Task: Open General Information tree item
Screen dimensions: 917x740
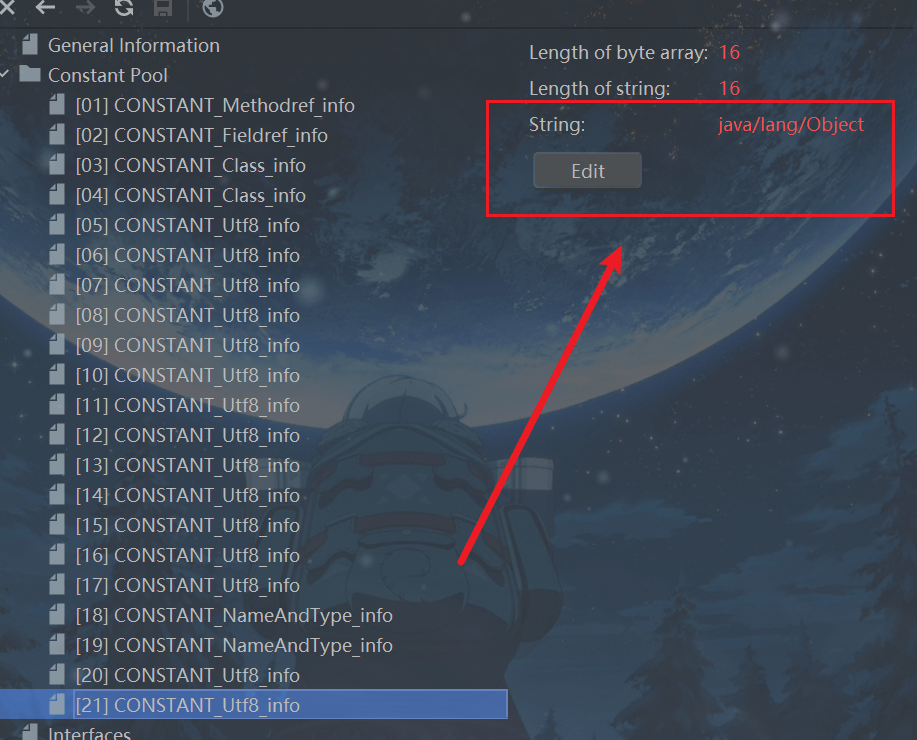Action: tap(133, 45)
